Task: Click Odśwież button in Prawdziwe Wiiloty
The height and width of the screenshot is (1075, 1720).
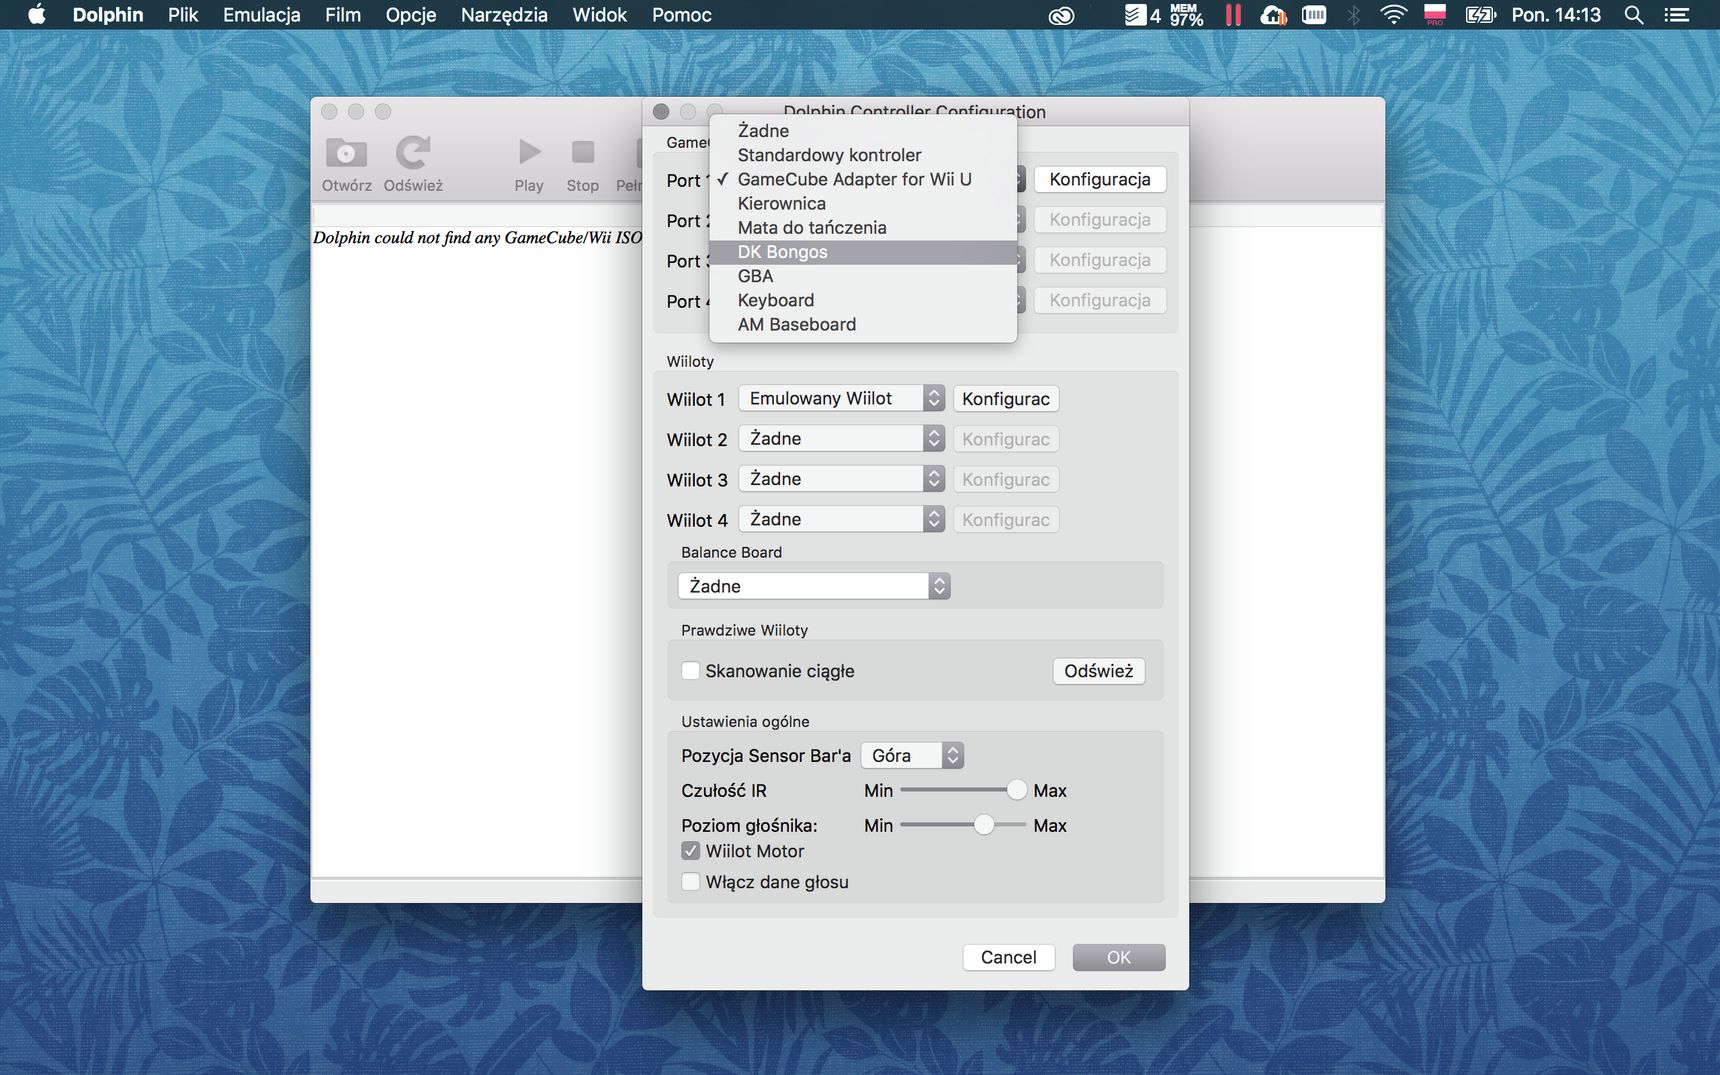Action: pos(1098,671)
